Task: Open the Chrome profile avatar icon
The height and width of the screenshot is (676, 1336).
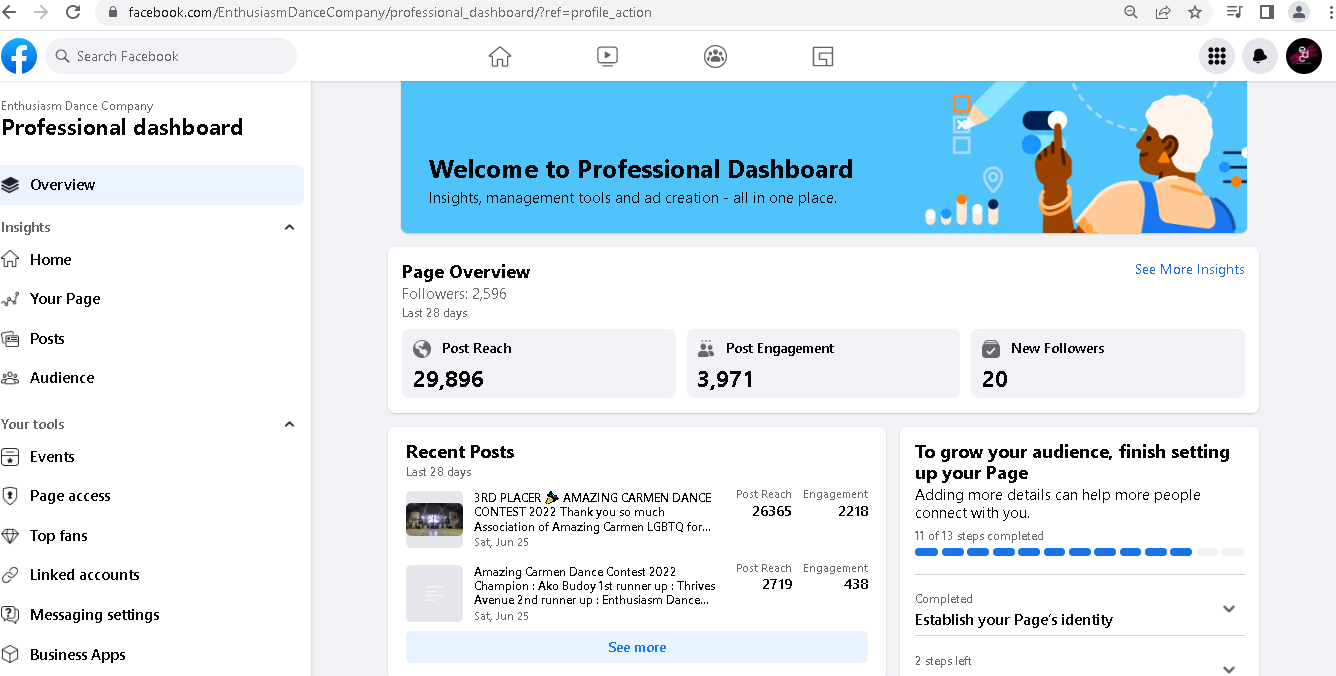Action: pyautogui.click(x=1299, y=12)
